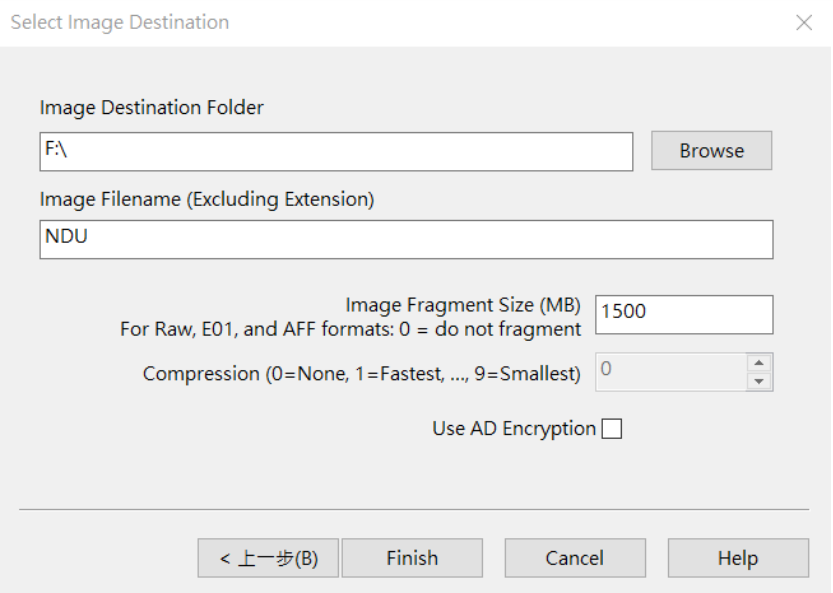Decrease compression with the down arrow
The width and height of the screenshot is (833, 593).
point(760,381)
